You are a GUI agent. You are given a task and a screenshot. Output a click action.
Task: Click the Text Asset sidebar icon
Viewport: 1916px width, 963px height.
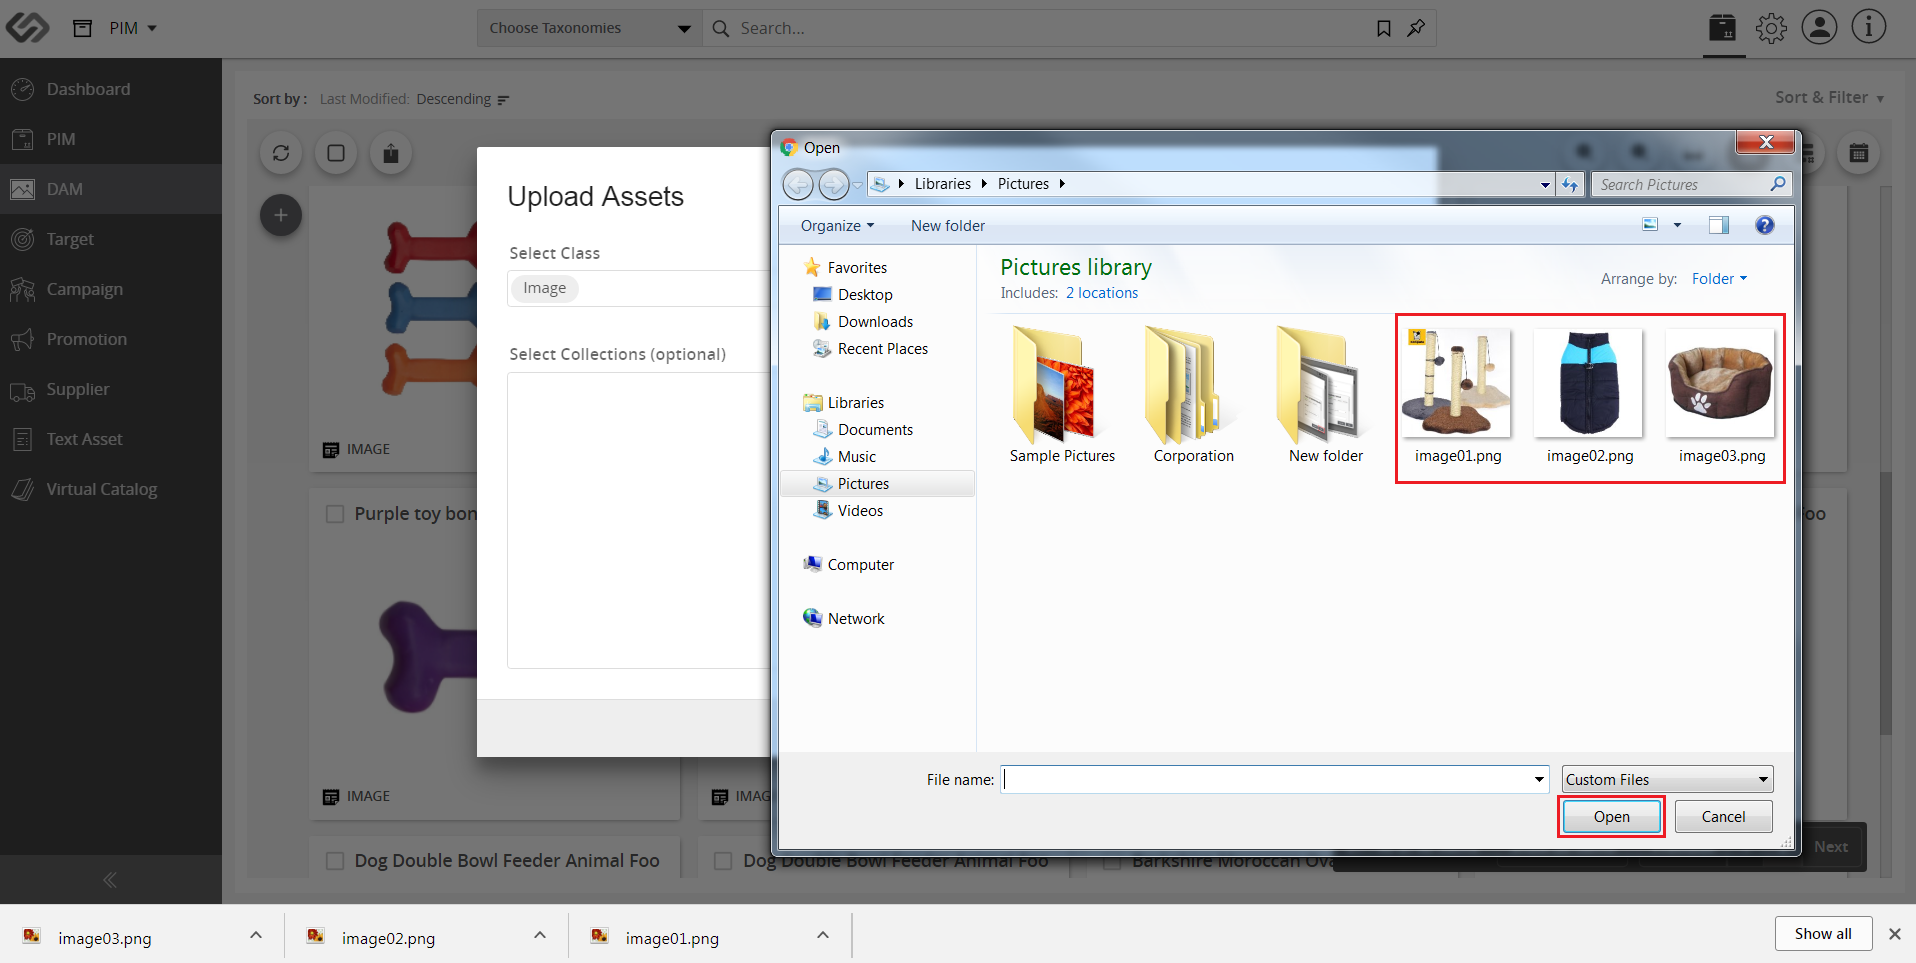click(x=22, y=439)
